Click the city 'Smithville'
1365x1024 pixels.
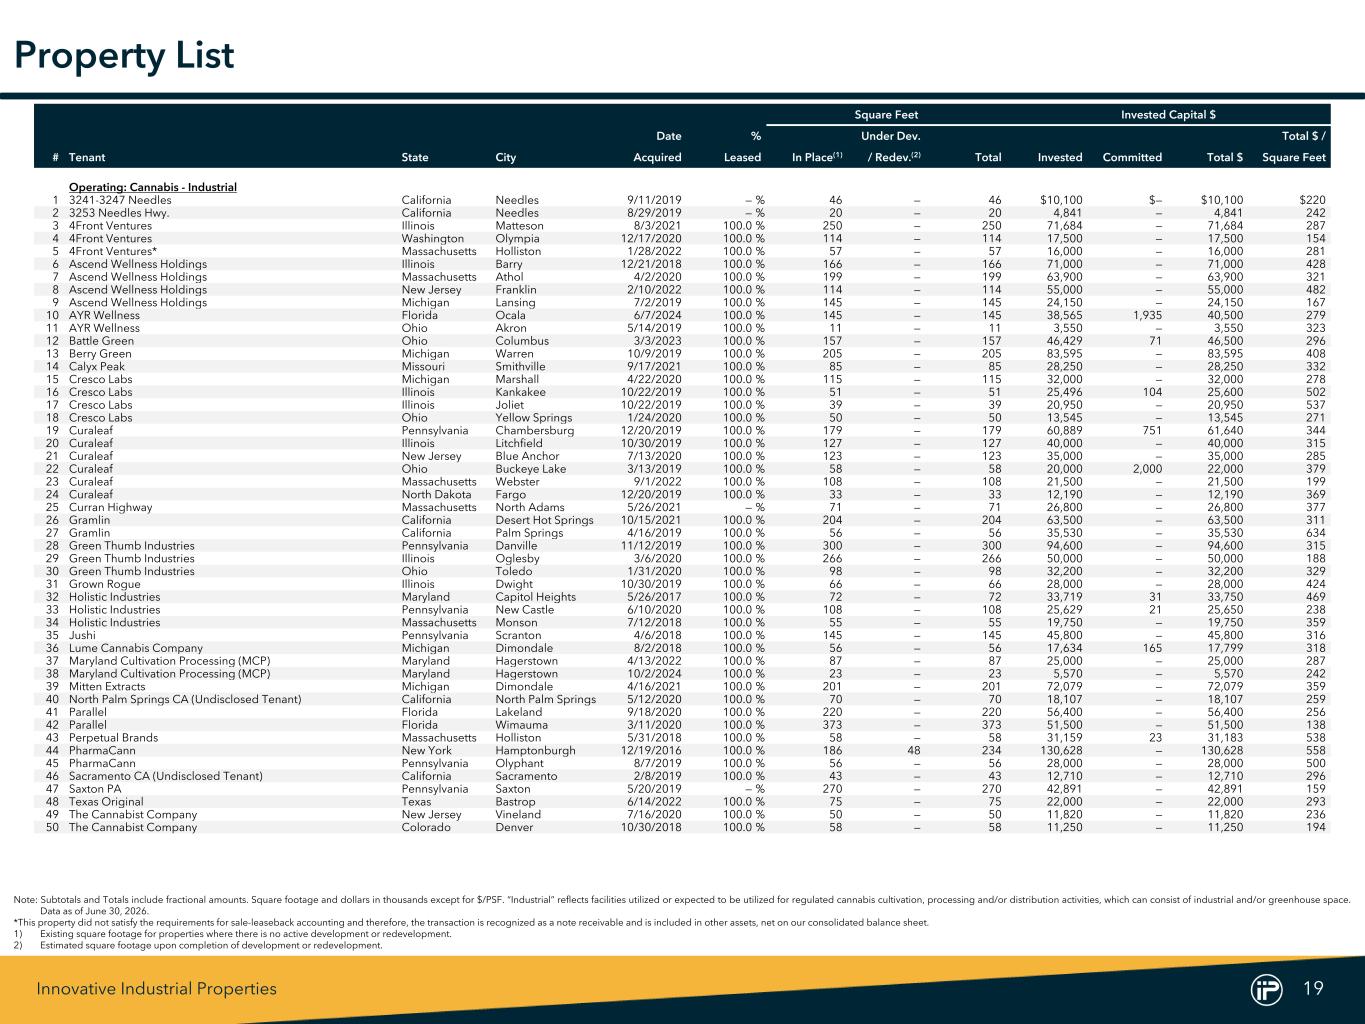521,366
